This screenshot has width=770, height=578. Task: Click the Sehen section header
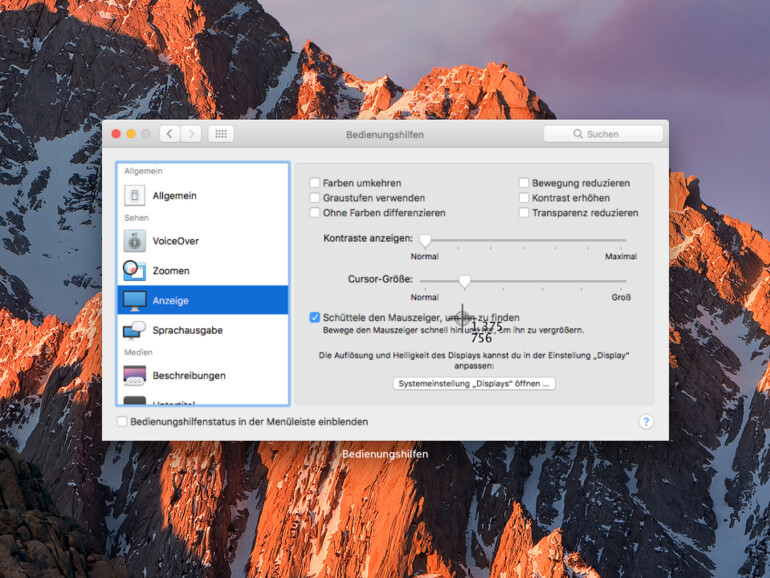pyautogui.click(x=136, y=218)
